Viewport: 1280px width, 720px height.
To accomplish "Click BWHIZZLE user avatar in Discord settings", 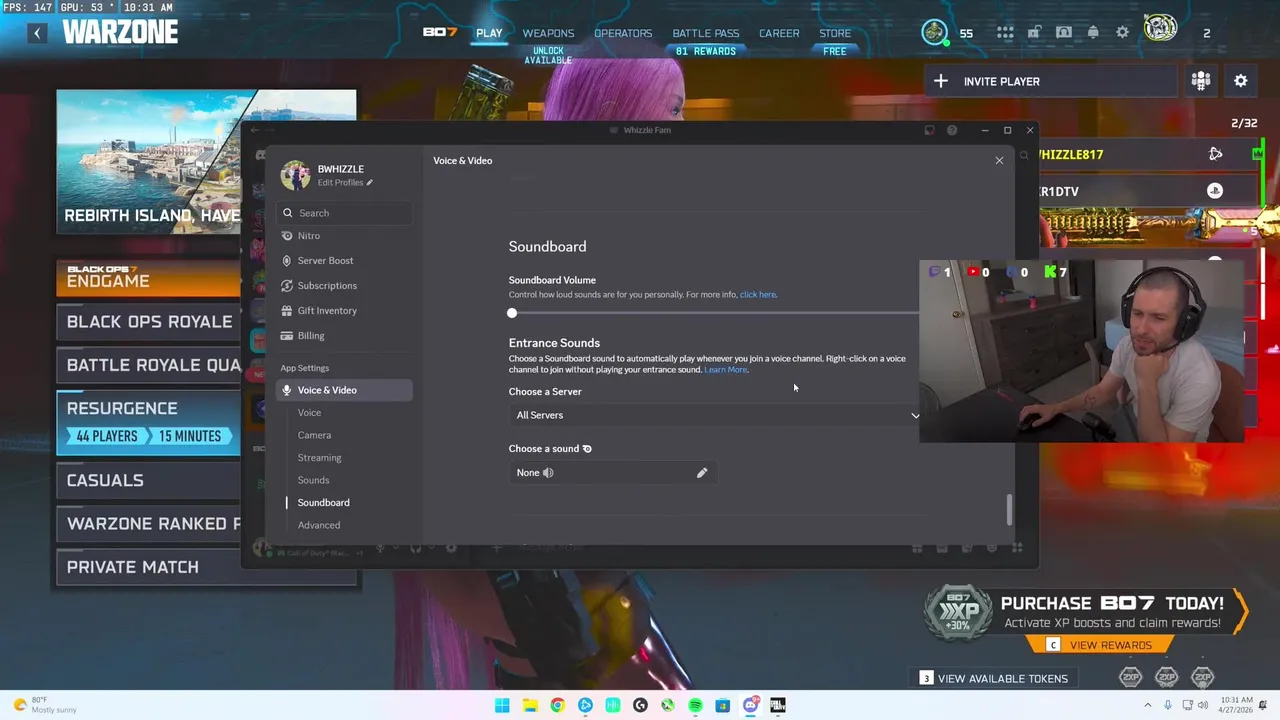I will tap(295, 175).
